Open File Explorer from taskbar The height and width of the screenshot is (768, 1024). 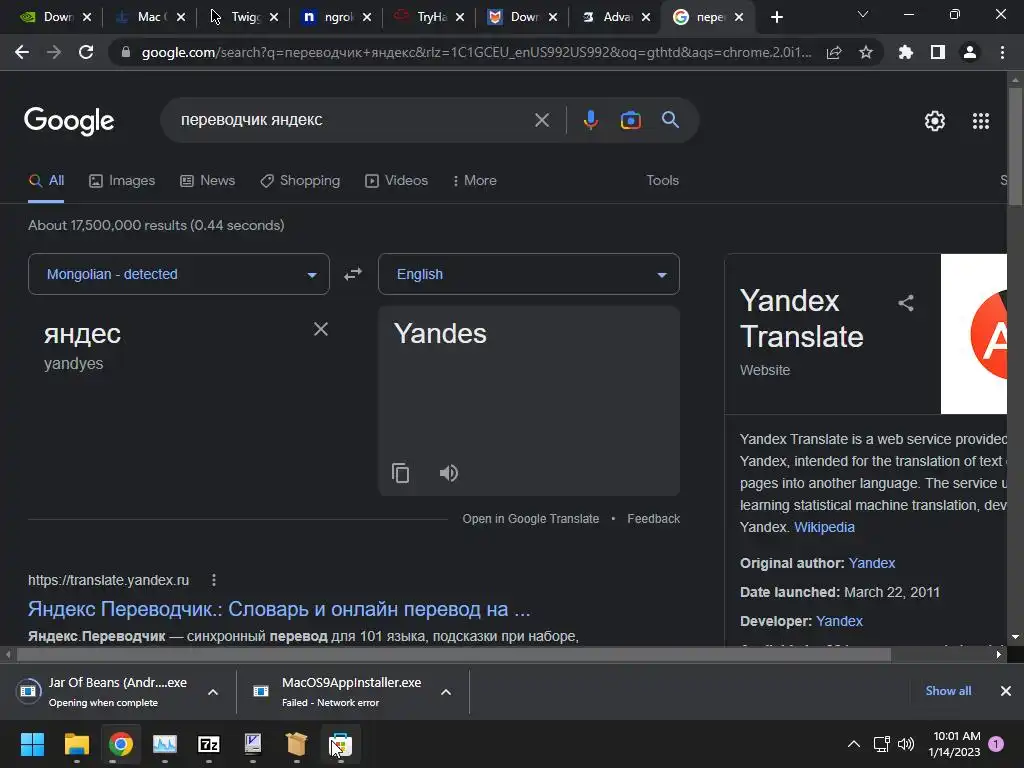[x=76, y=744]
